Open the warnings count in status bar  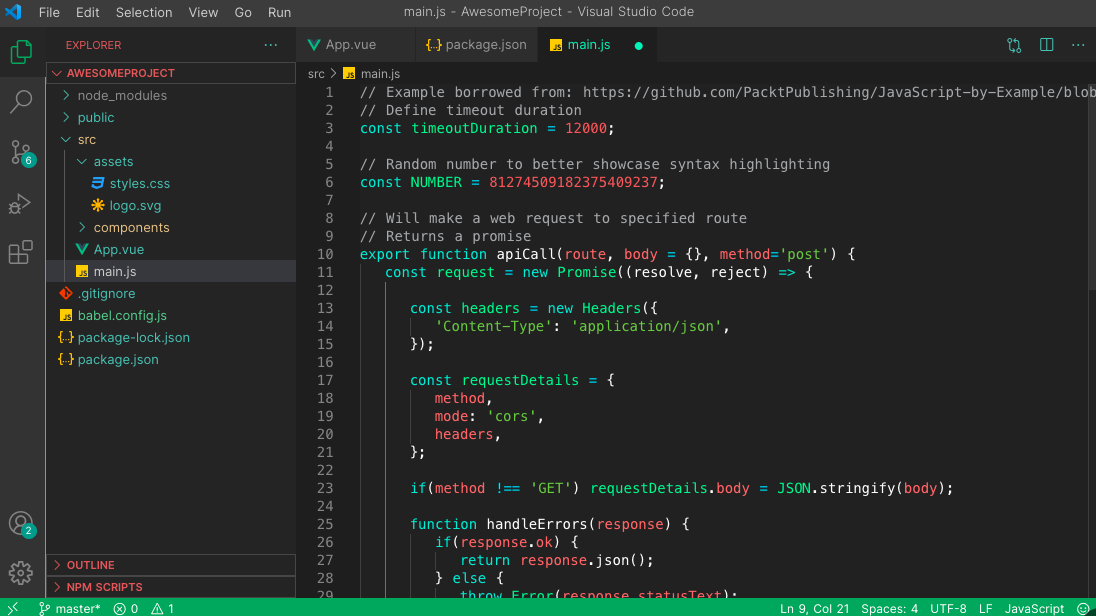[163, 608]
